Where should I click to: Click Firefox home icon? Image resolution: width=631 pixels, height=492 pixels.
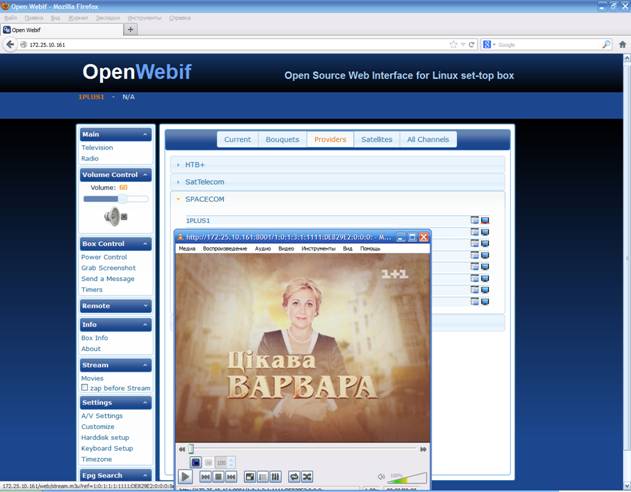[622, 45]
